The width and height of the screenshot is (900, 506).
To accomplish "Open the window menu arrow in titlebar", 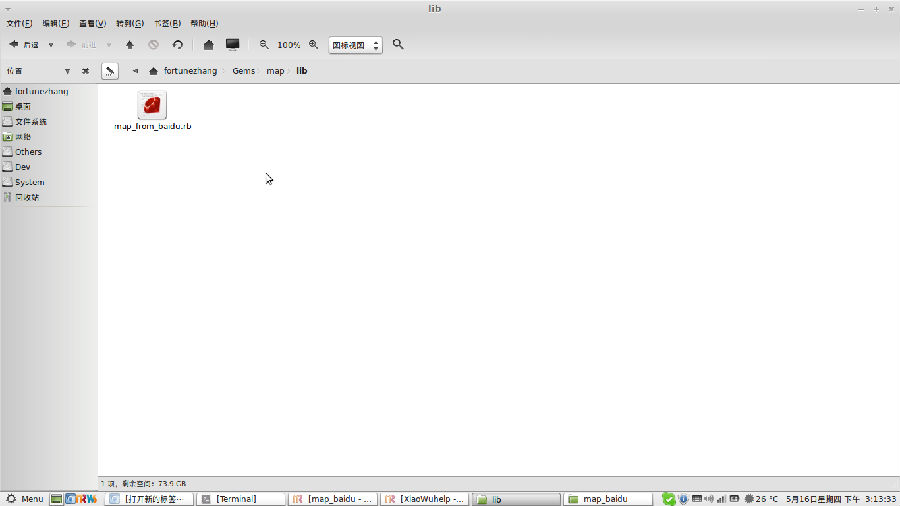I will 8,9.
